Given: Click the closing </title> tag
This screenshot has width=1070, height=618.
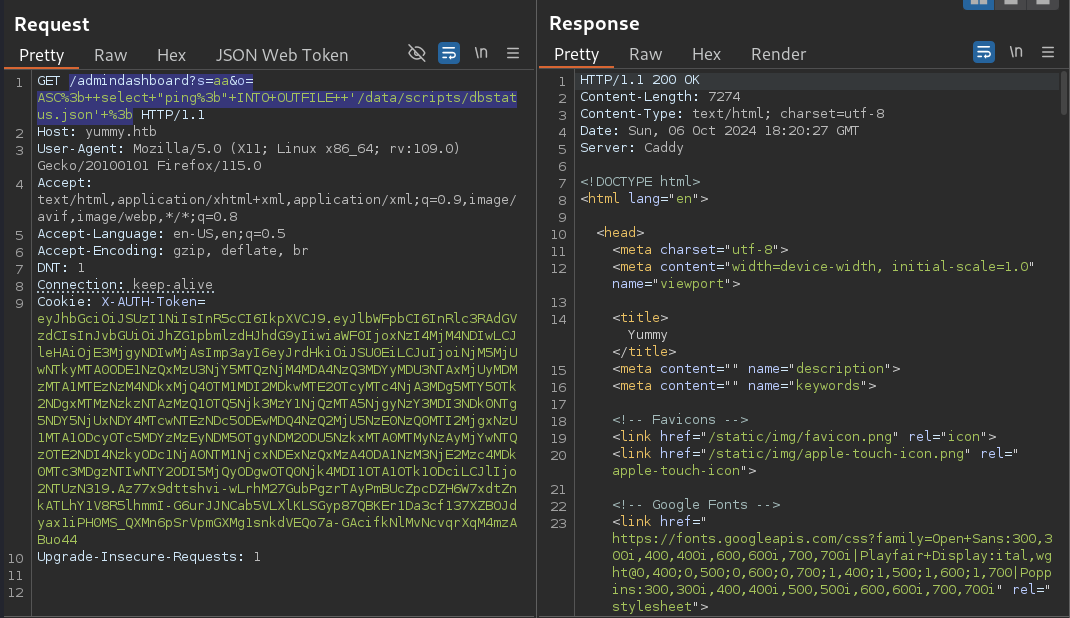Looking at the screenshot, I should click(644, 352).
